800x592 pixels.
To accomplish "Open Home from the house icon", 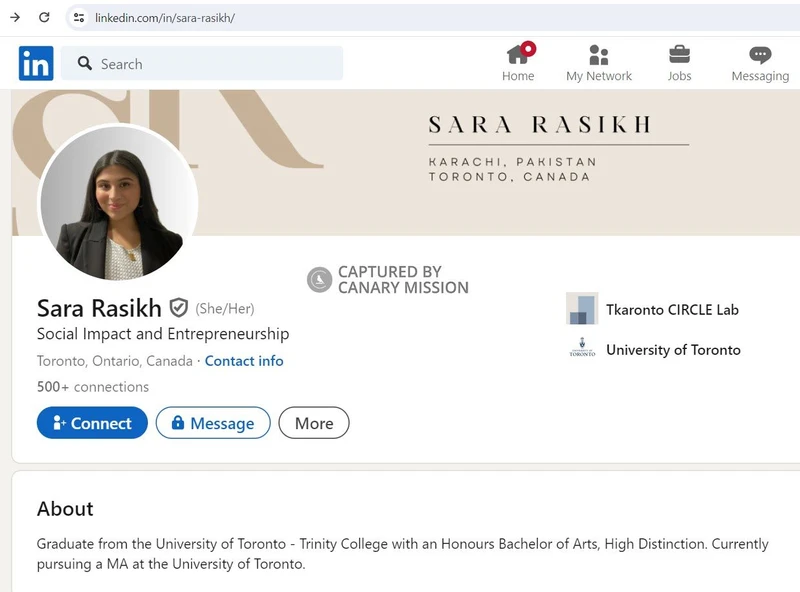I will (517, 54).
